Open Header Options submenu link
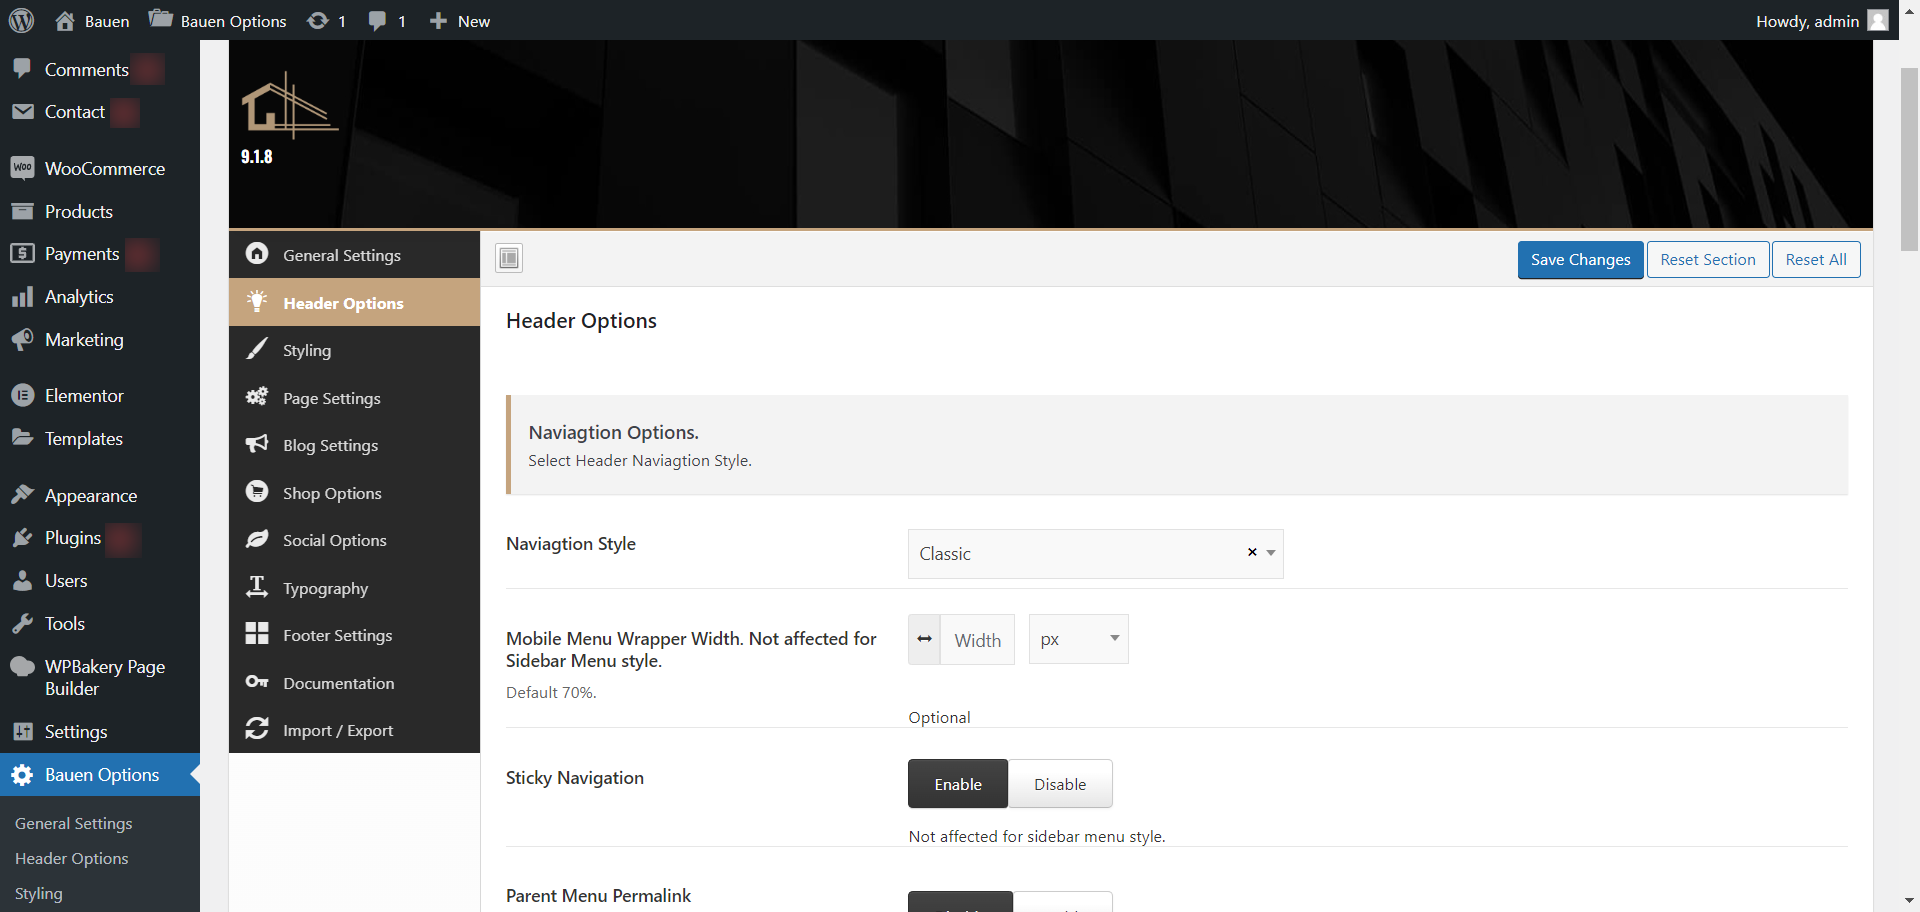The height and width of the screenshot is (912, 1920). (72, 859)
